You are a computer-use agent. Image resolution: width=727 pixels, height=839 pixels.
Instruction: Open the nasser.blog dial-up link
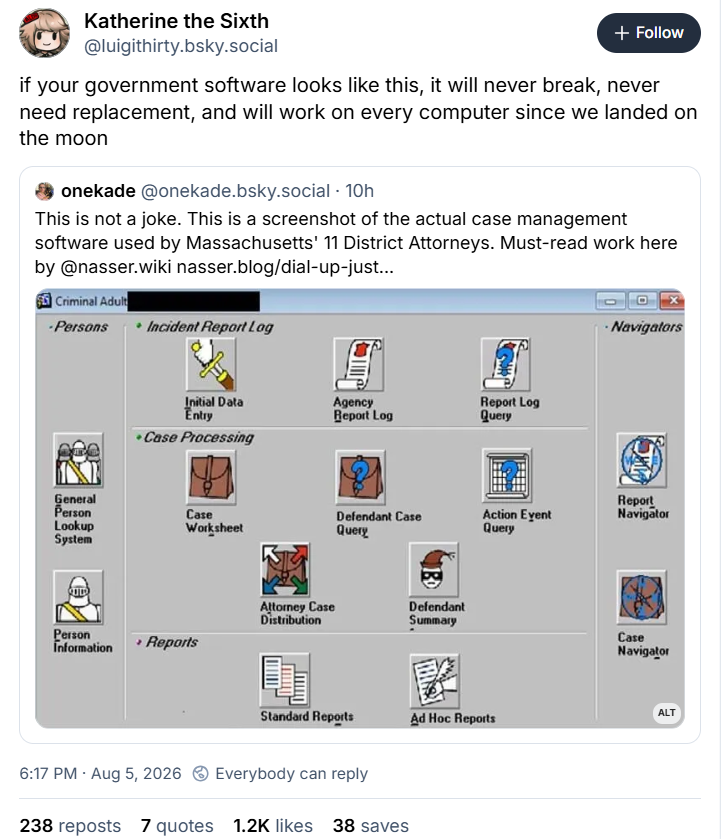tap(285, 266)
